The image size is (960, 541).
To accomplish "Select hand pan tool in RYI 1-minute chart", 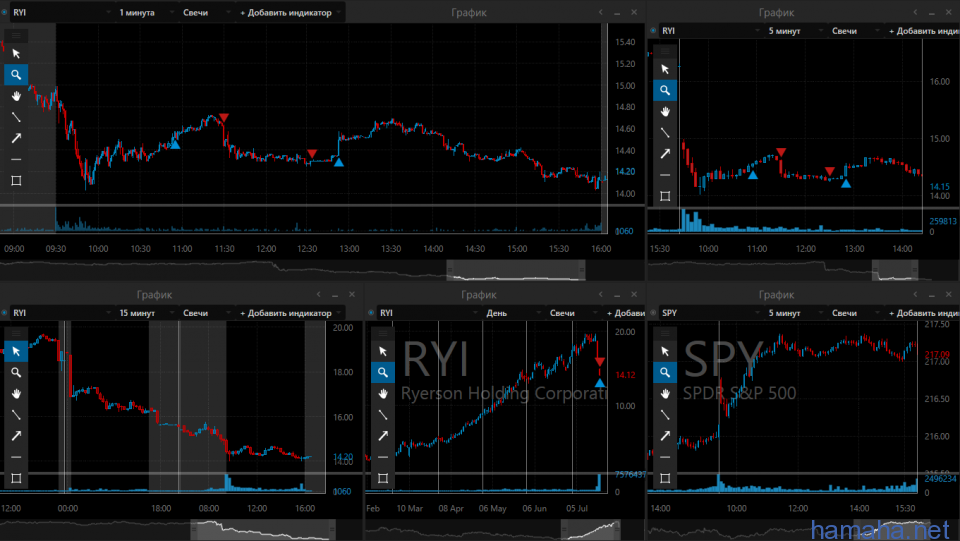I will pyautogui.click(x=16, y=96).
